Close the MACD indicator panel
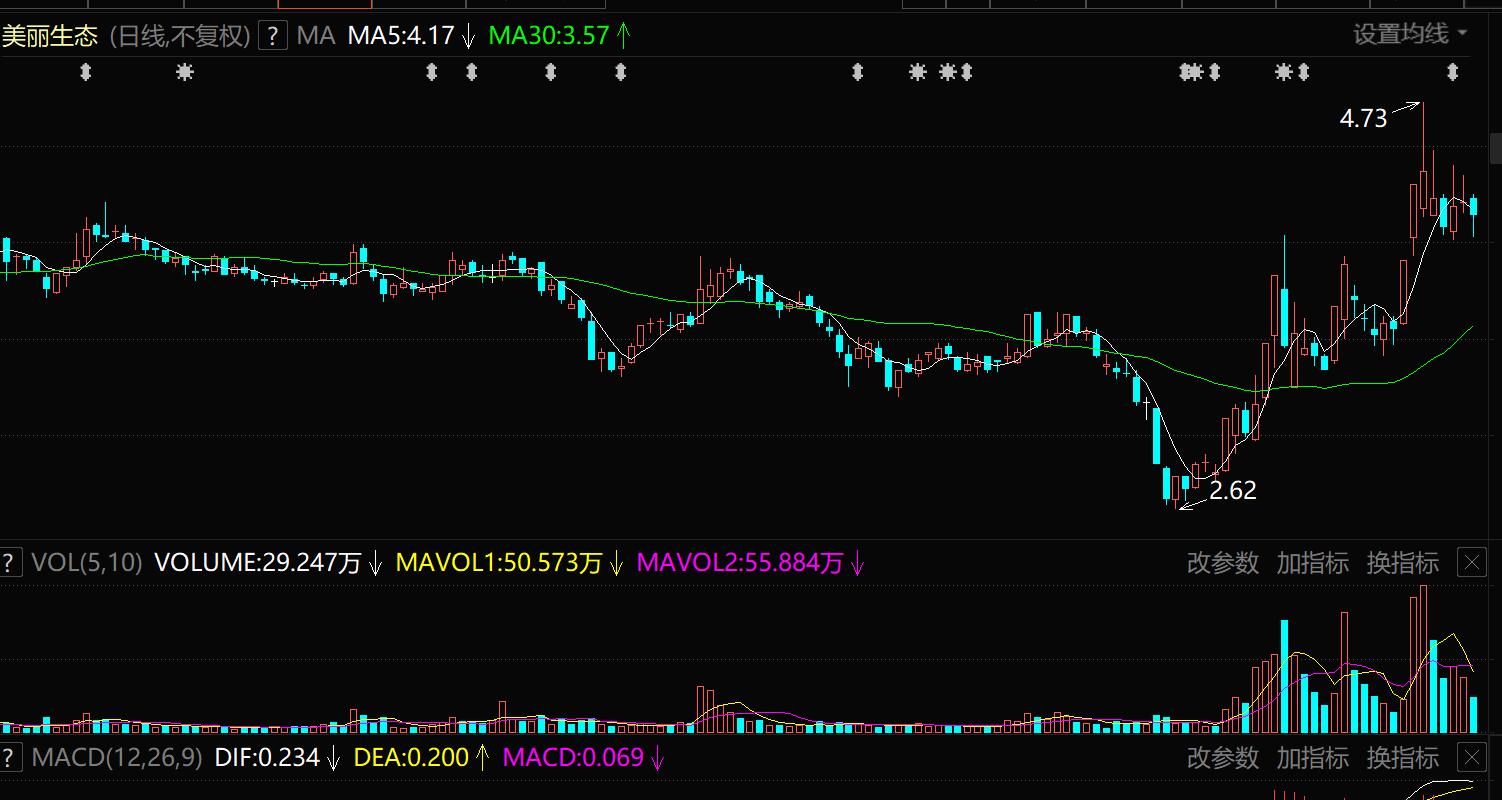This screenshot has width=1502, height=800. [x=1472, y=757]
